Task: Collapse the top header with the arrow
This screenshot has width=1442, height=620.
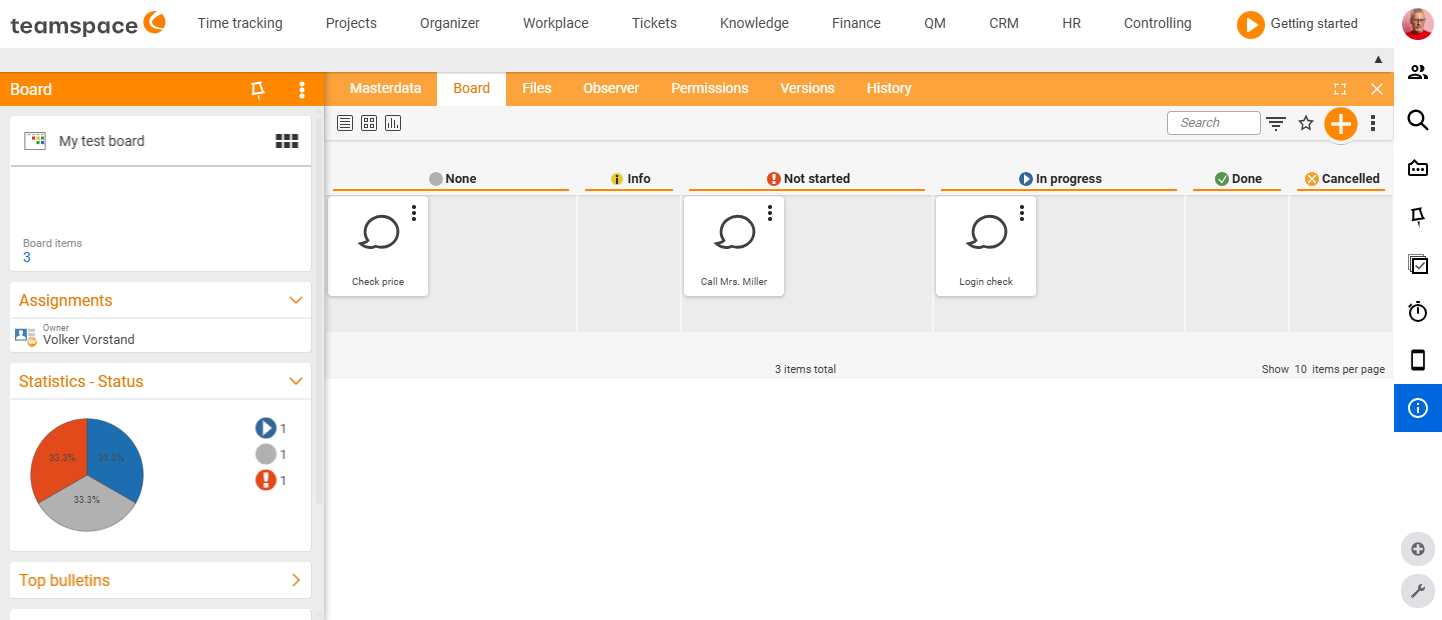Action: click(x=1378, y=60)
